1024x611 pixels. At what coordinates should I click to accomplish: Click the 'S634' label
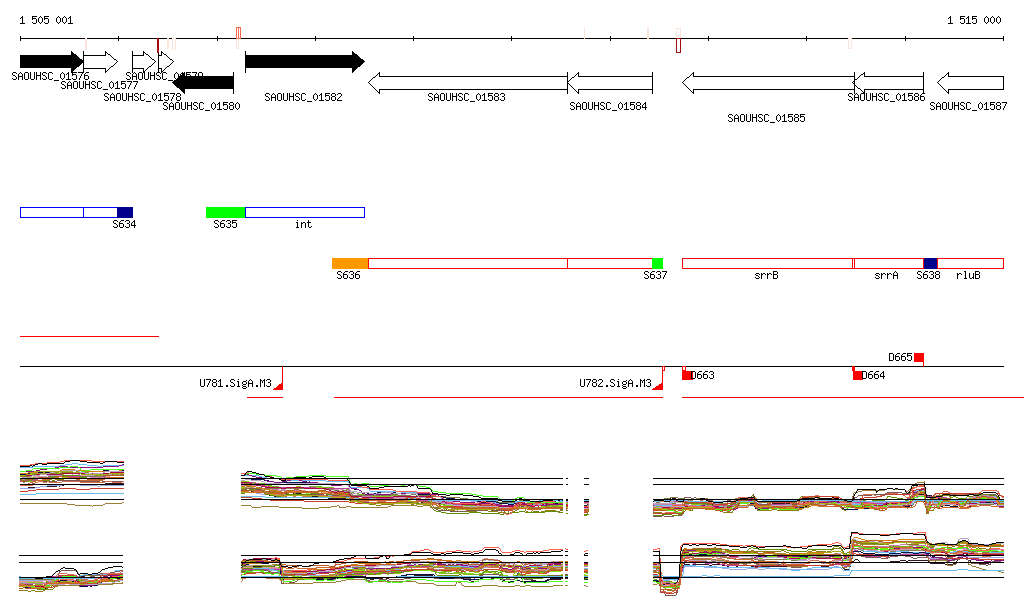124,225
